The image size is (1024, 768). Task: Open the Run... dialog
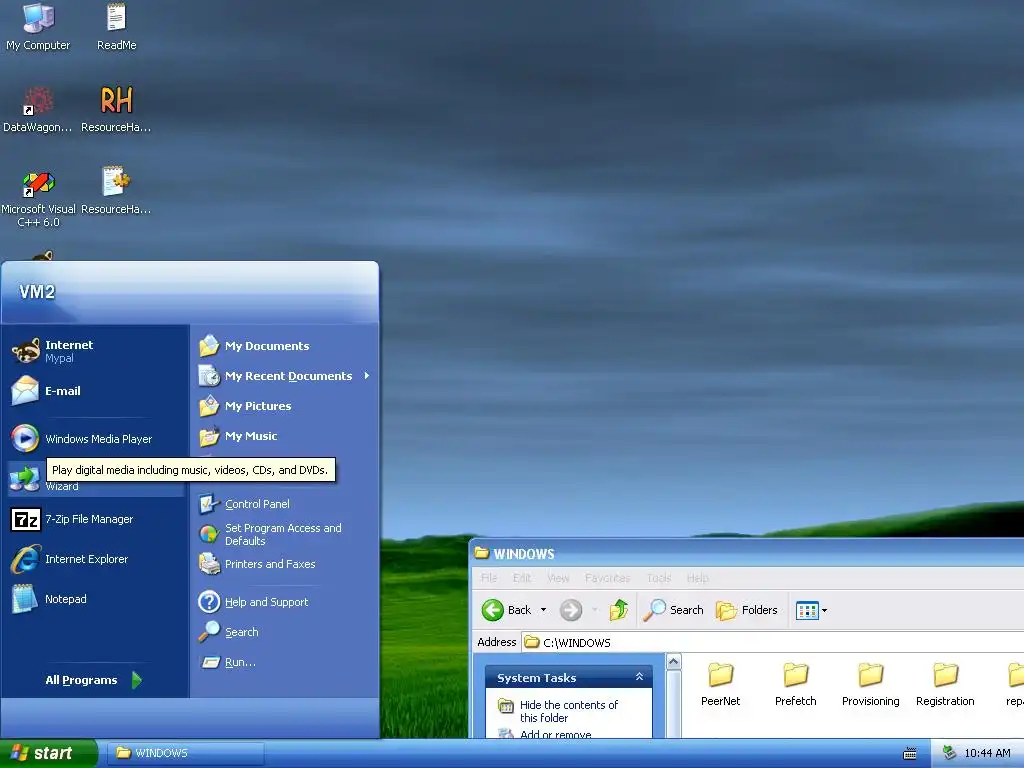coord(283,662)
